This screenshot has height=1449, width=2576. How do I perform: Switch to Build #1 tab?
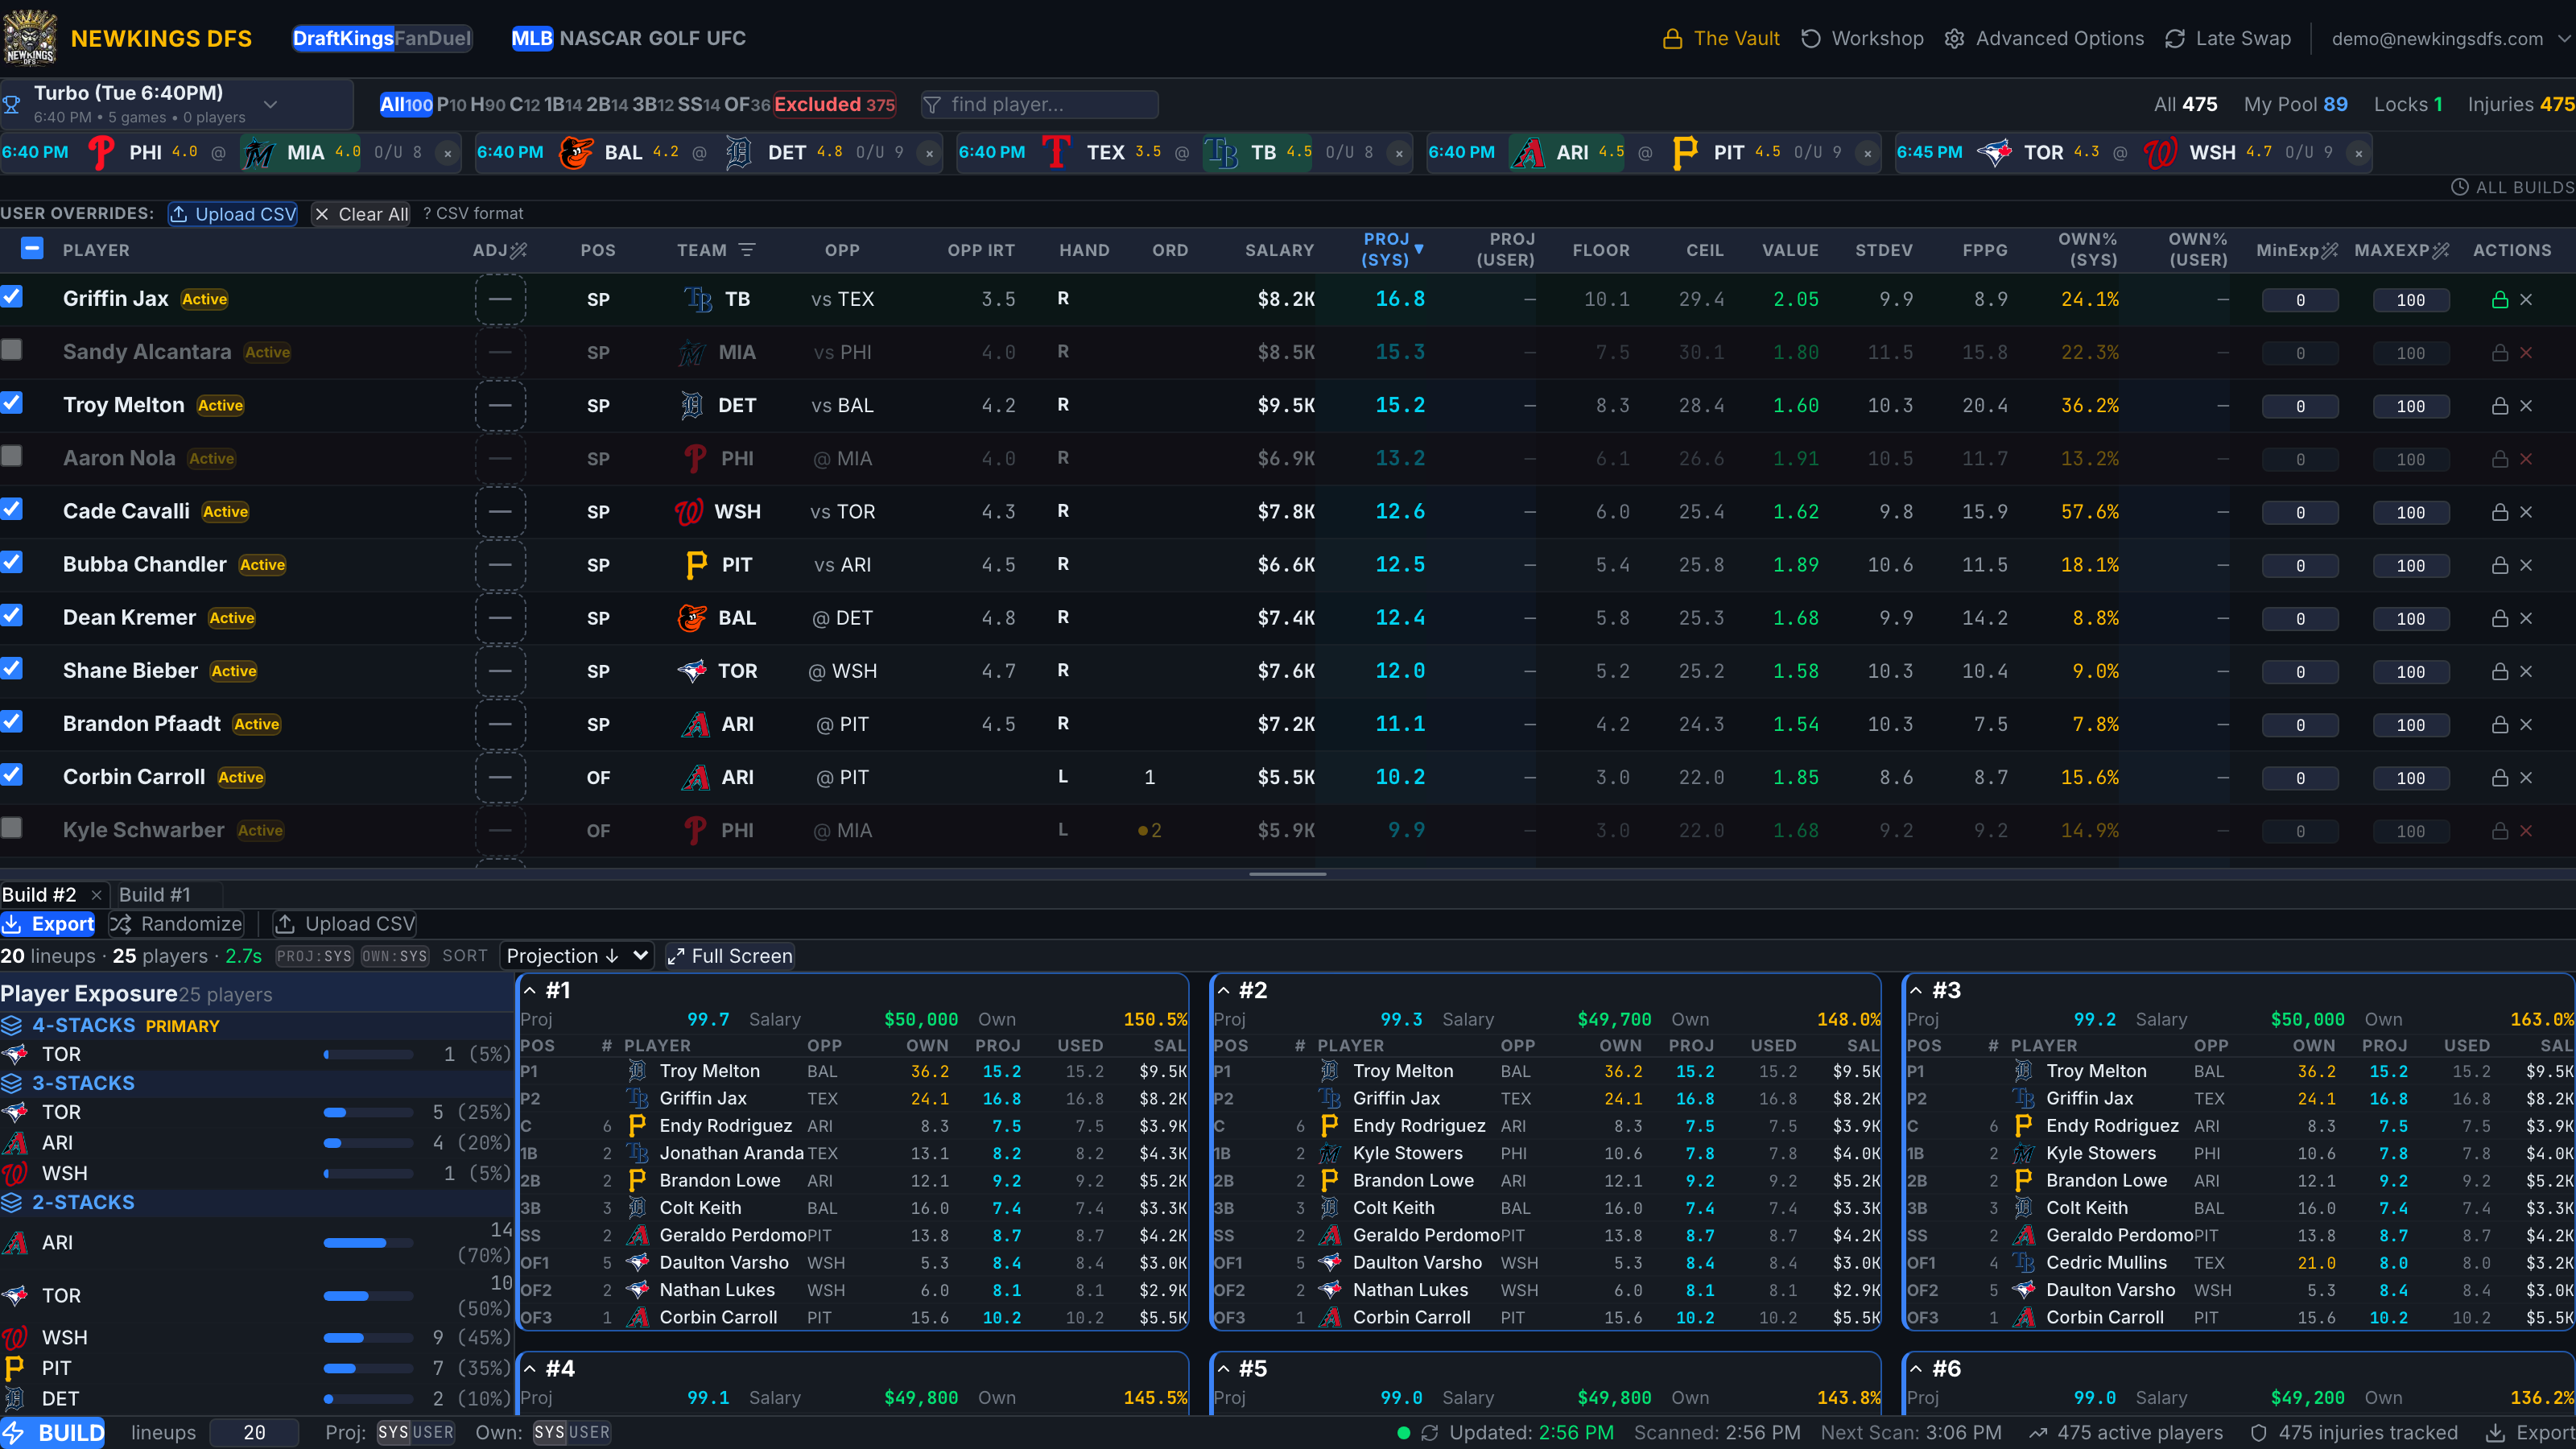point(155,895)
